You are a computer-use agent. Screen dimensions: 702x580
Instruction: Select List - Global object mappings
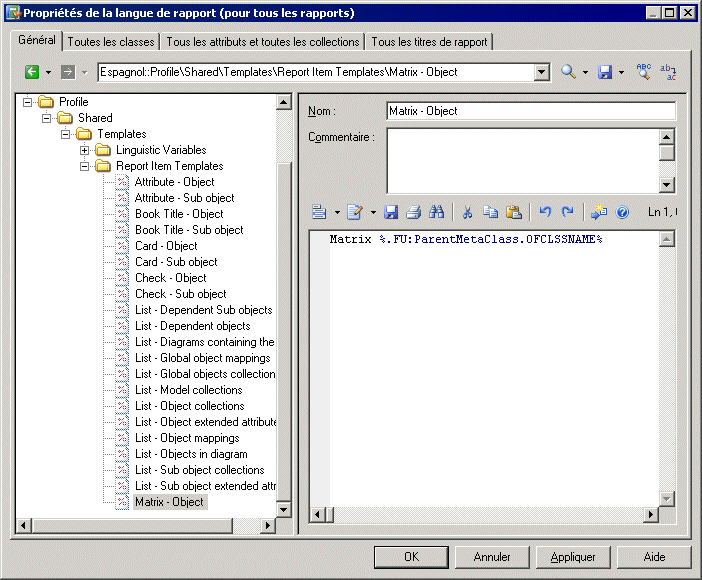[x=203, y=358]
